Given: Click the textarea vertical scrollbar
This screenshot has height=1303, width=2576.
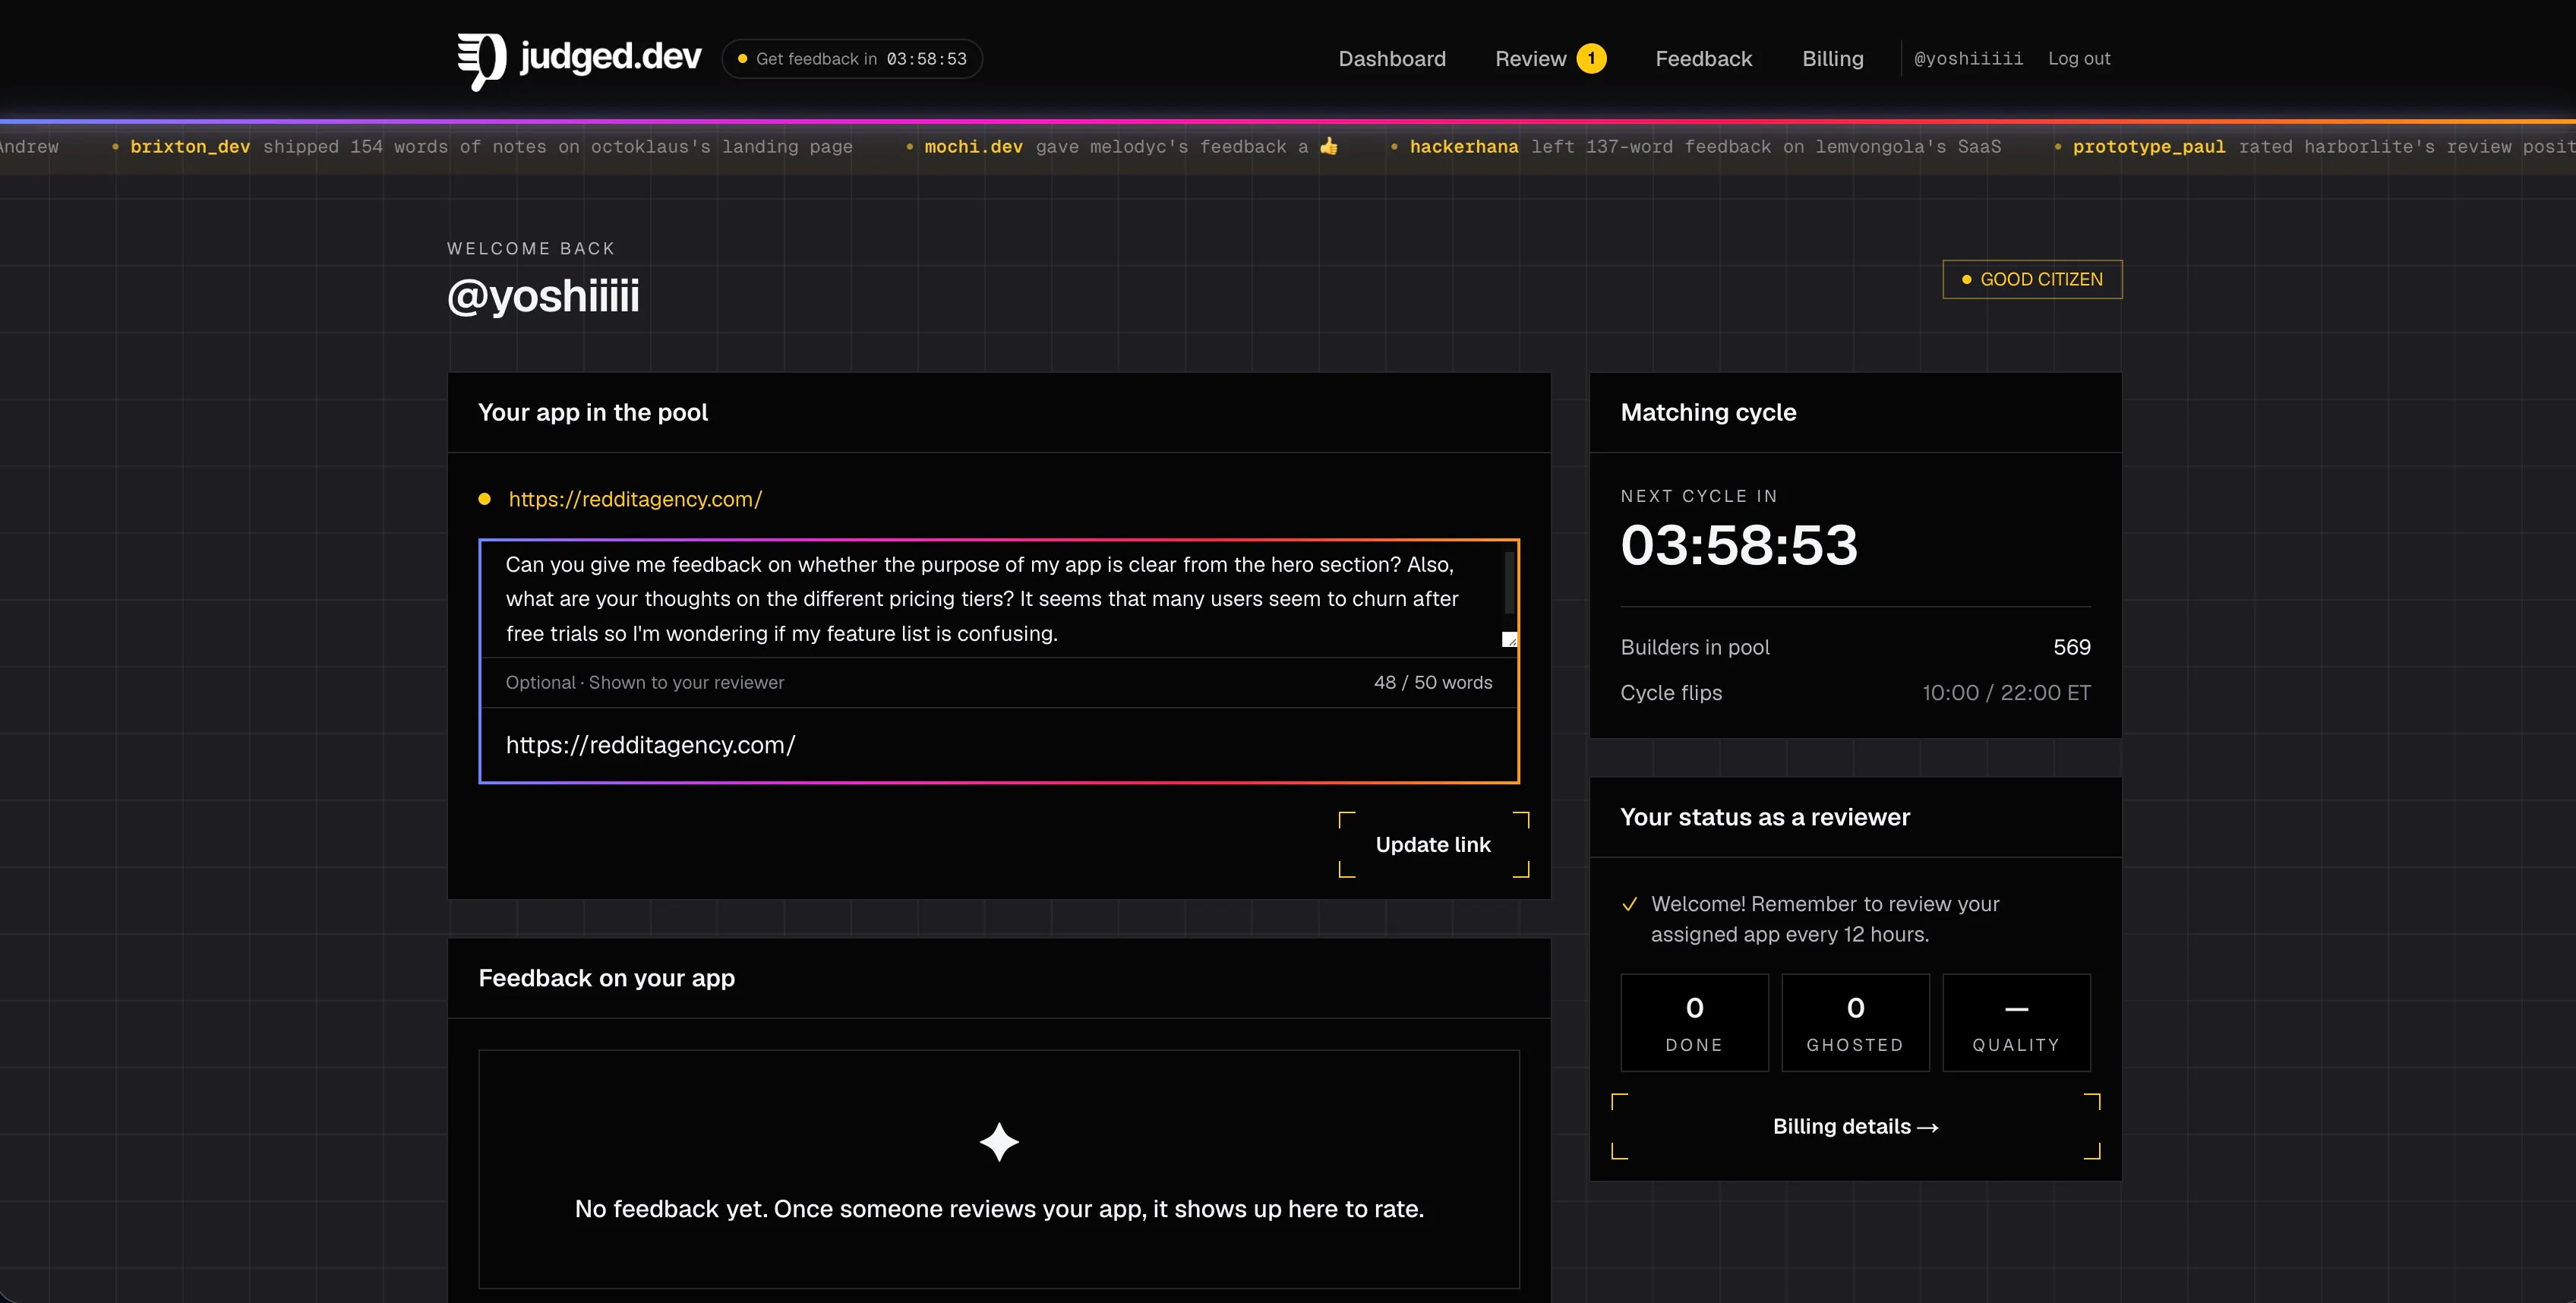Looking at the screenshot, I should coord(1509,582).
